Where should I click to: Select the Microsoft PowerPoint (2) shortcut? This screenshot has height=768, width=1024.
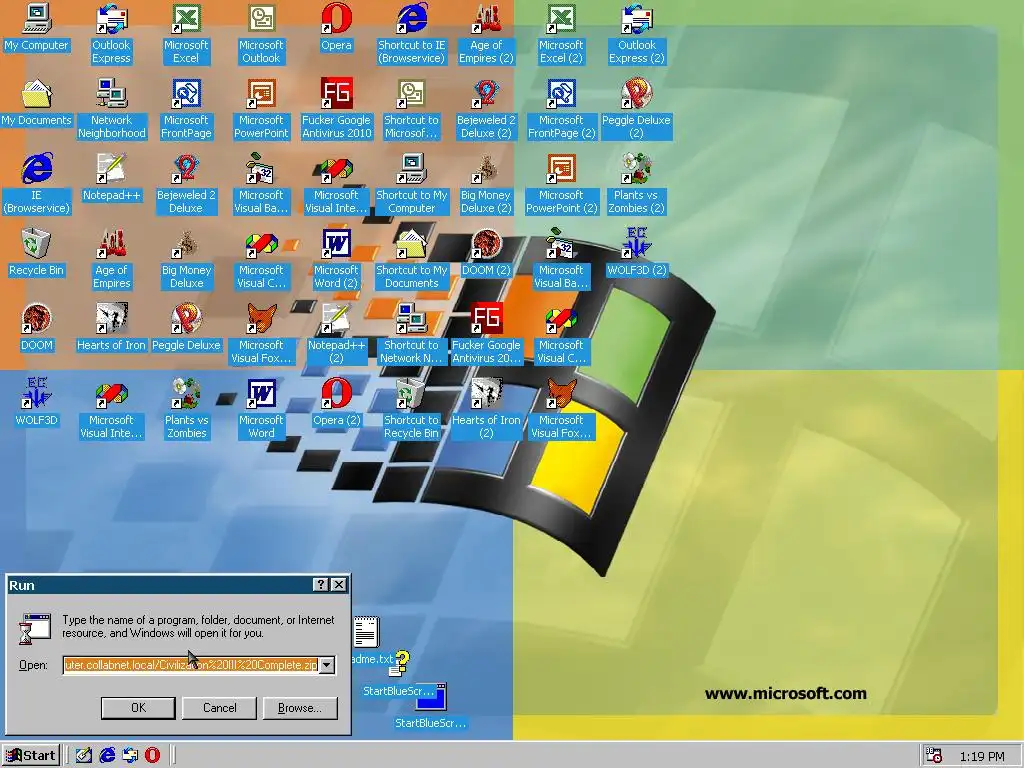562,184
